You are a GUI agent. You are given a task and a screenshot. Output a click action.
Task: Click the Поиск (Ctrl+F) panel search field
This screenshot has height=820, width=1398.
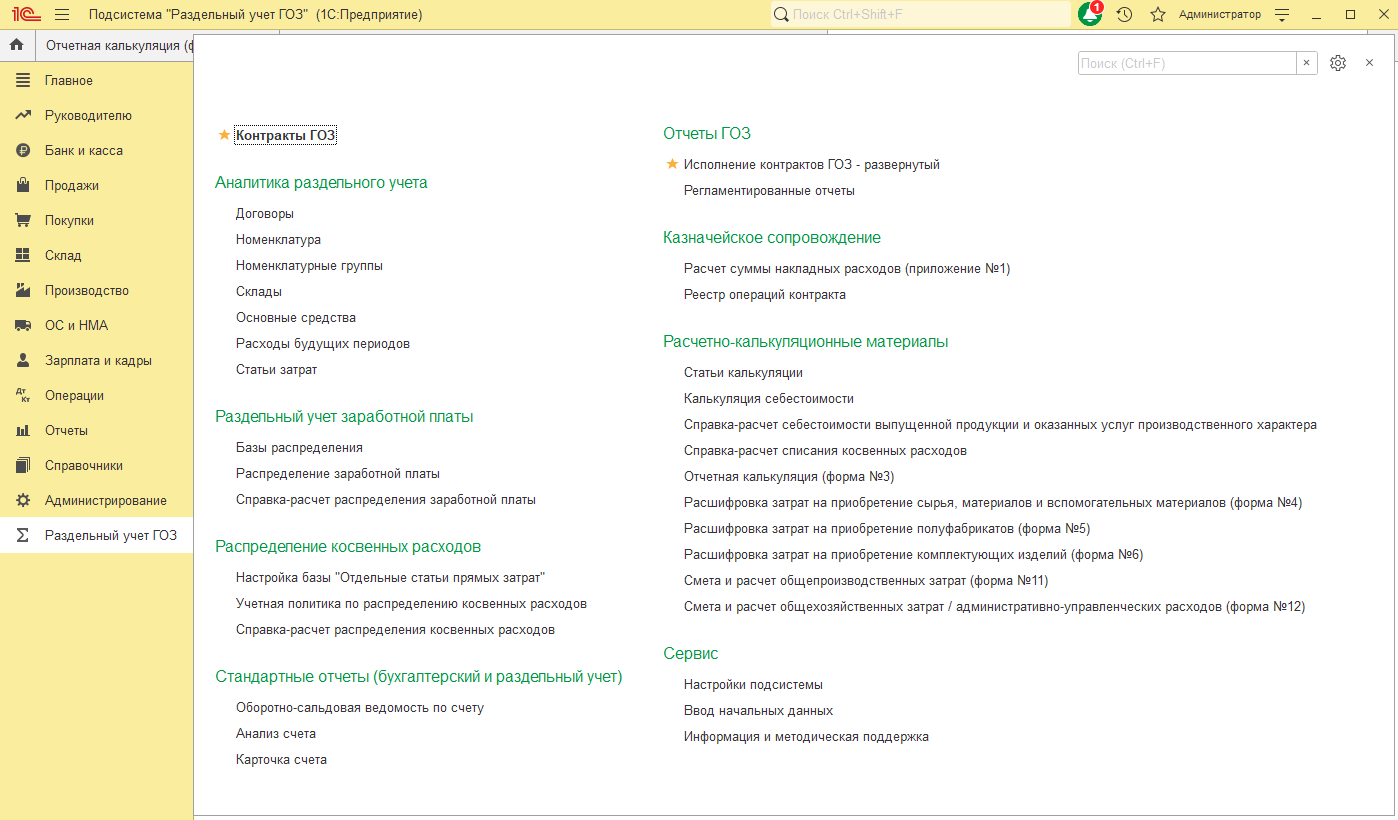1187,63
